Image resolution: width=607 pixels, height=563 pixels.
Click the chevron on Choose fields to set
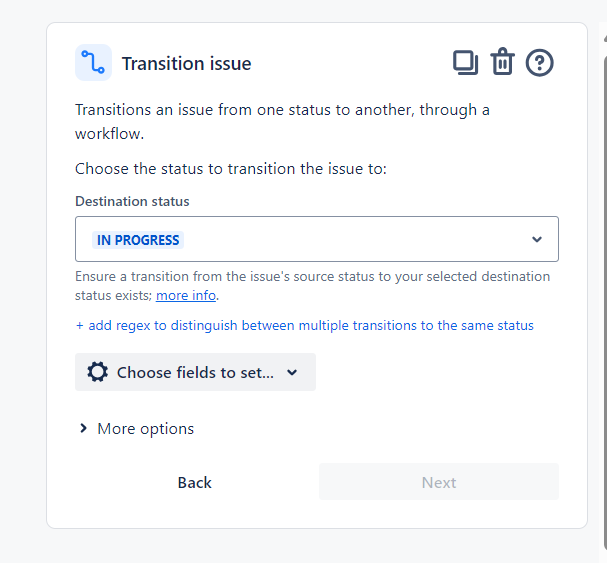click(292, 372)
